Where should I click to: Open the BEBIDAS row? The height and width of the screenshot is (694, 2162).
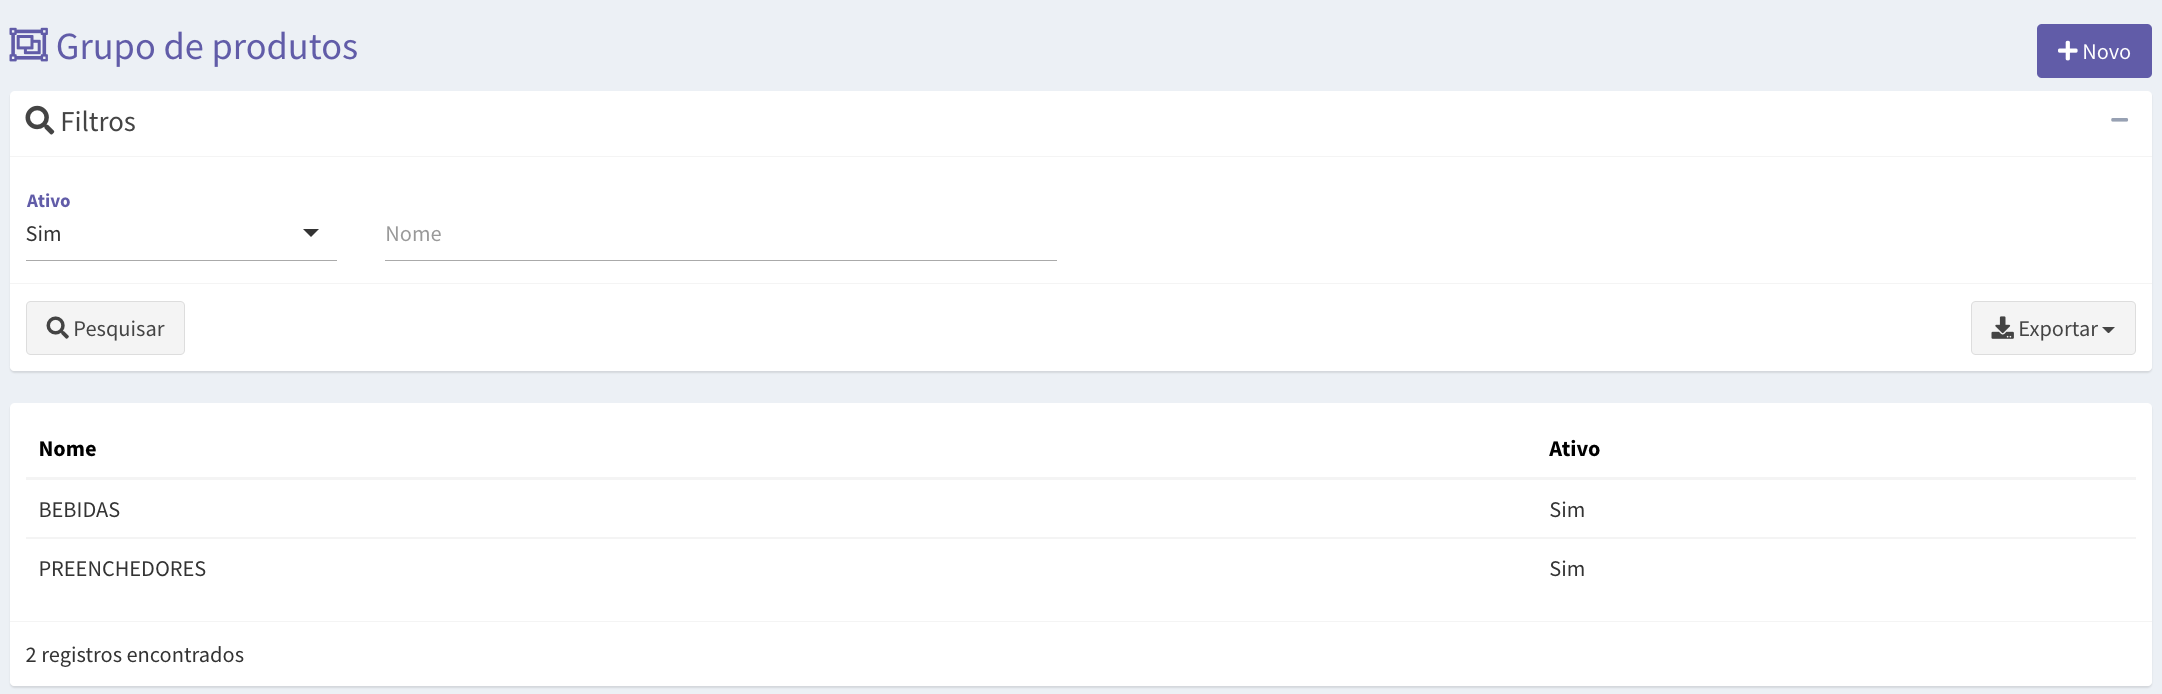(1081, 509)
